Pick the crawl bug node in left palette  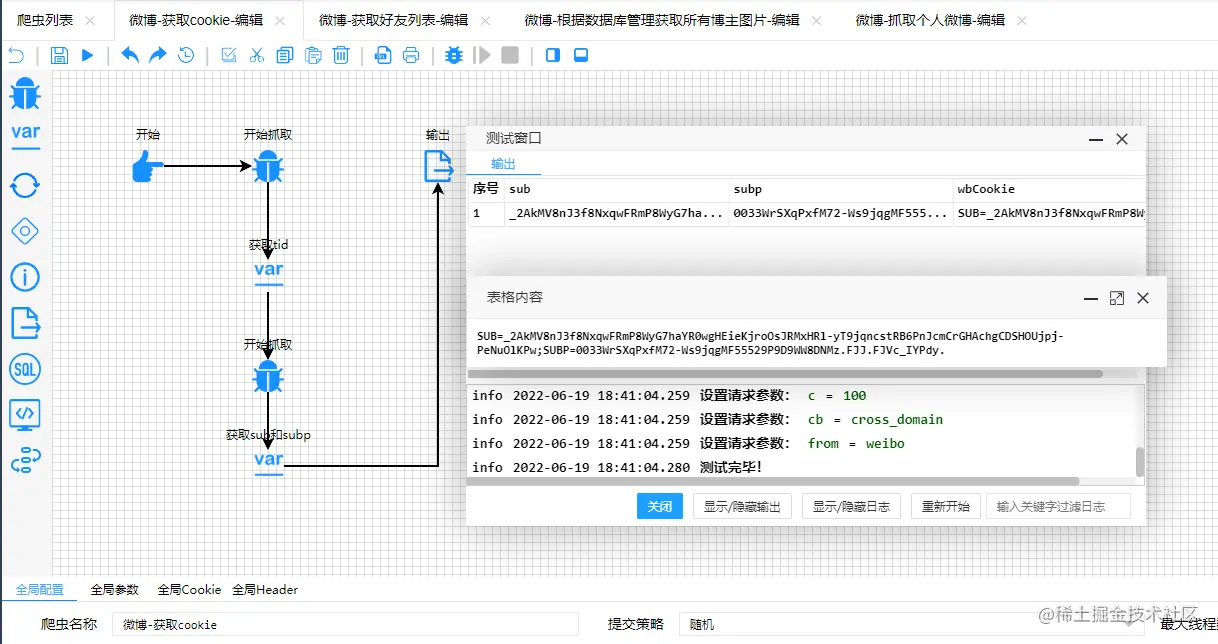tap(25, 94)
